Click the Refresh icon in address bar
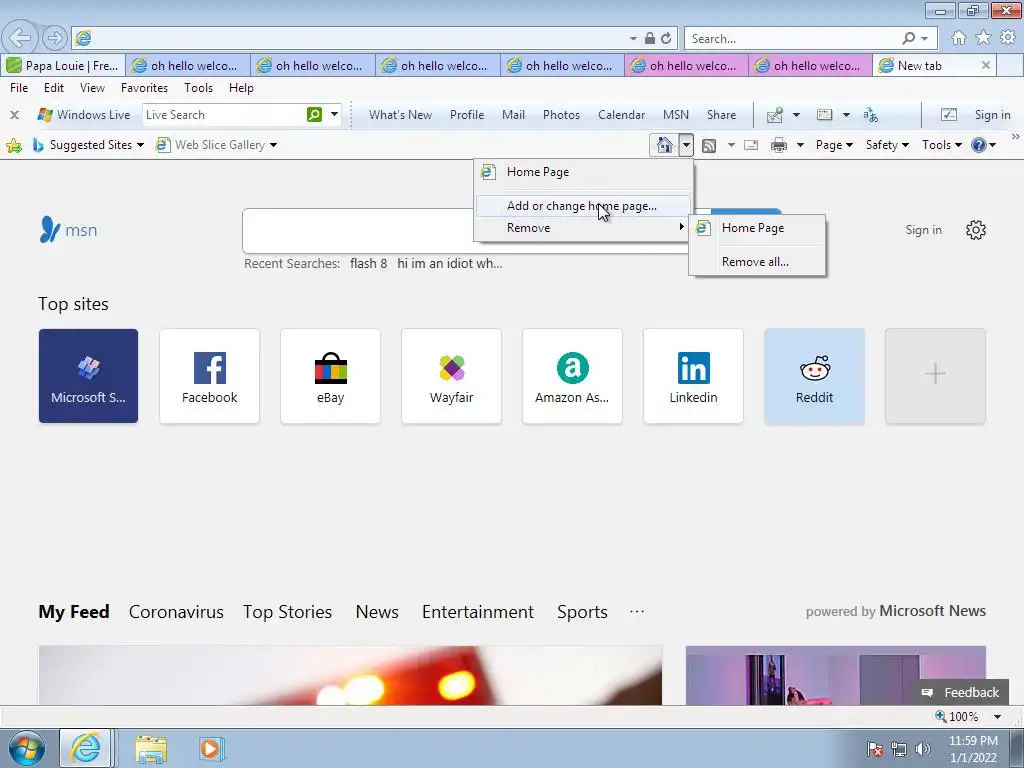 click(x=665, y=39)
